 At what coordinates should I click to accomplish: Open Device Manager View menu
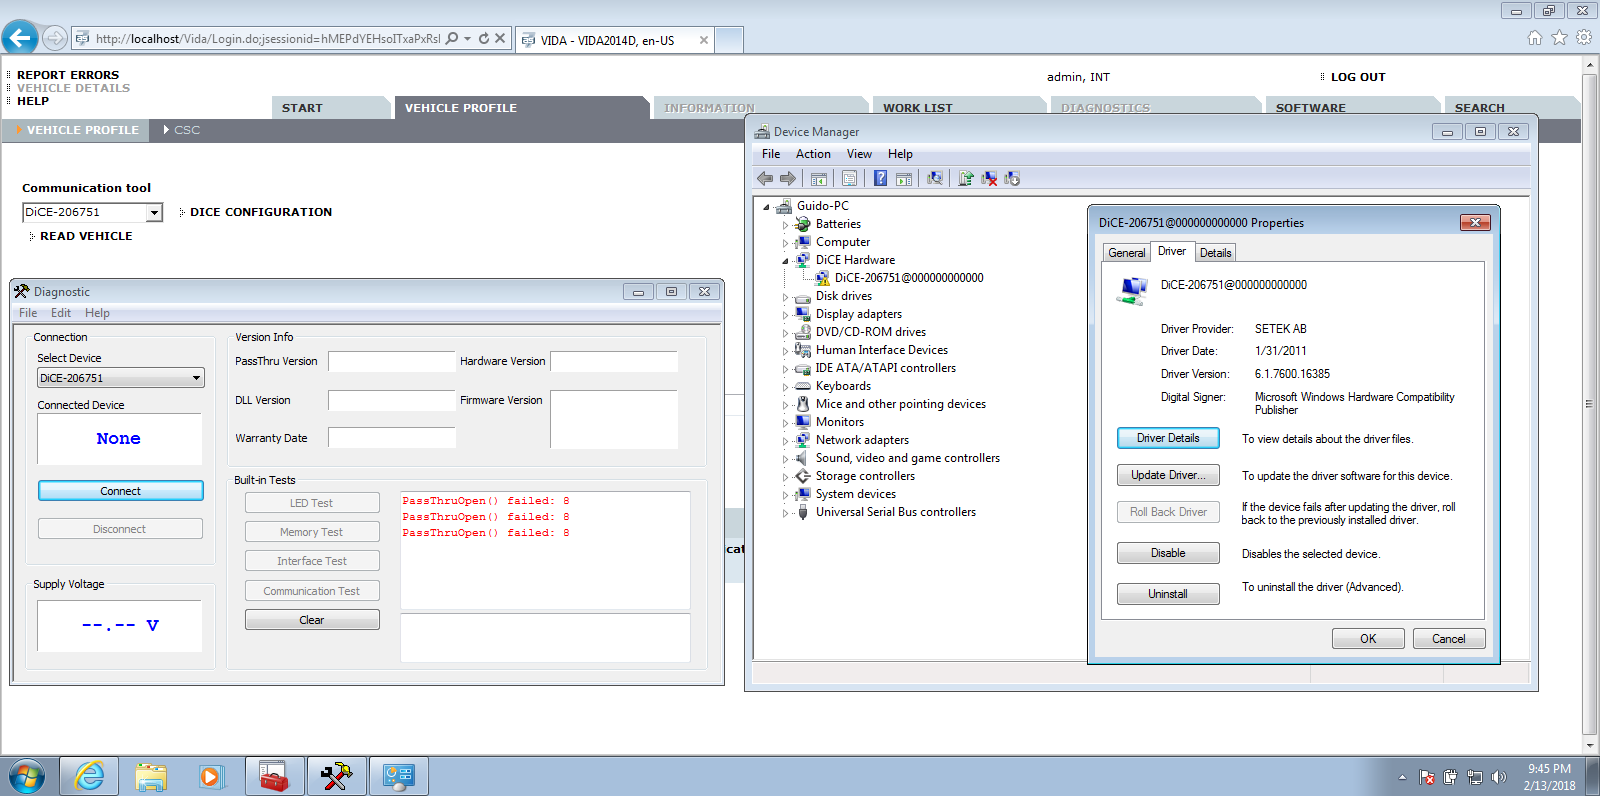pos(859,154)
